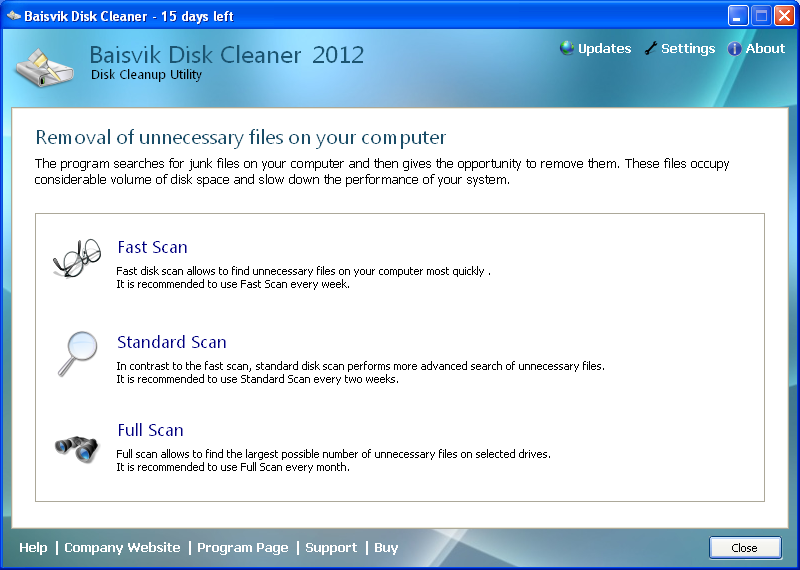Click the Close button at bottom right
Screen dimensions: 800x570
click(x=745, y=548)
